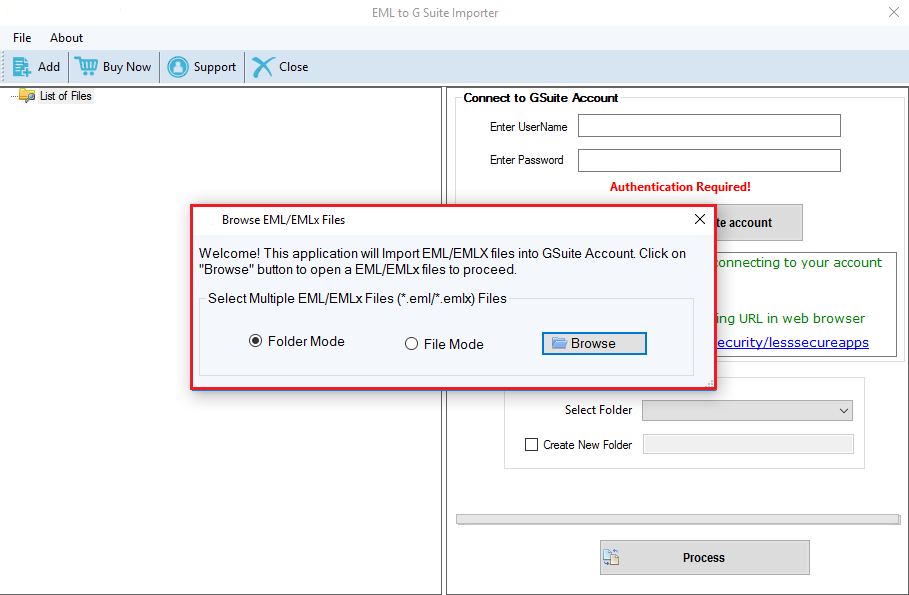Click the Add file icon in toolbar

point(21,67)
